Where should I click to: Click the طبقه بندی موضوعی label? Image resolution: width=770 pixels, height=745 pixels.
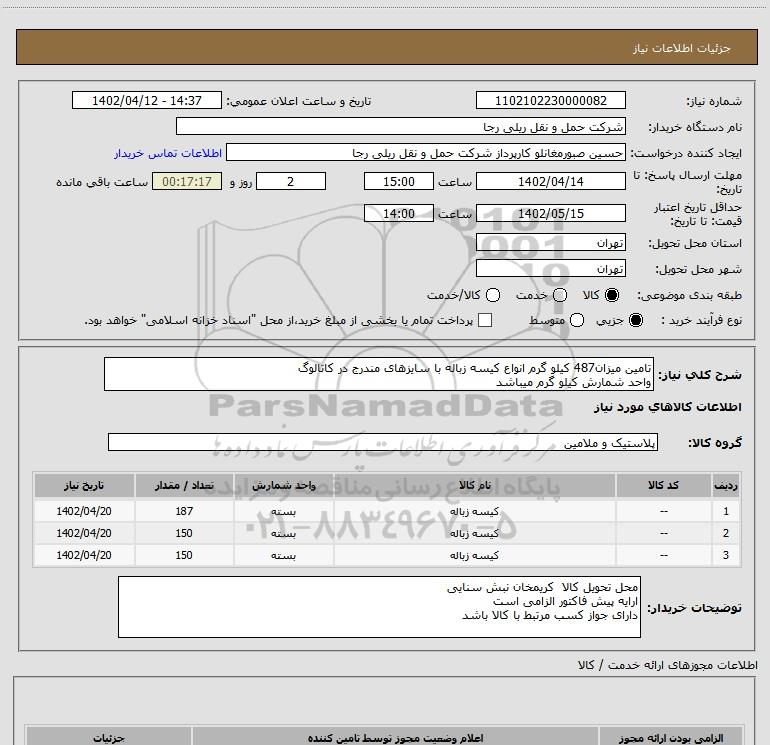click(689, 296)
